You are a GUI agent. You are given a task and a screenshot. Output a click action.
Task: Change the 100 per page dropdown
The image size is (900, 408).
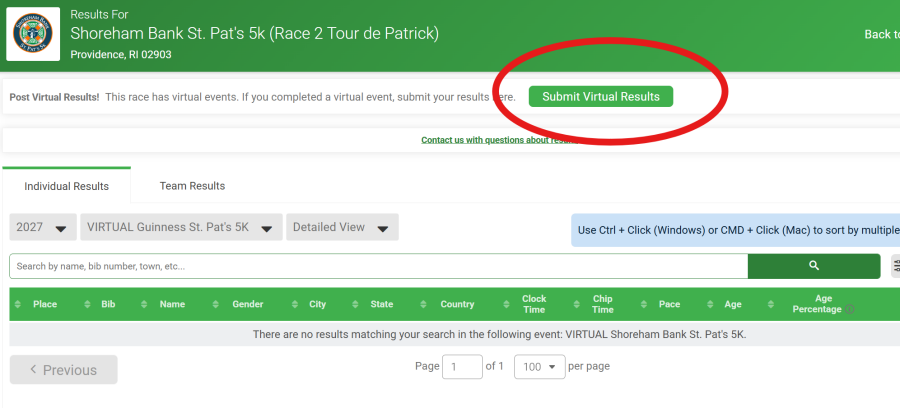pyautogui.click(x=539, y=367)
